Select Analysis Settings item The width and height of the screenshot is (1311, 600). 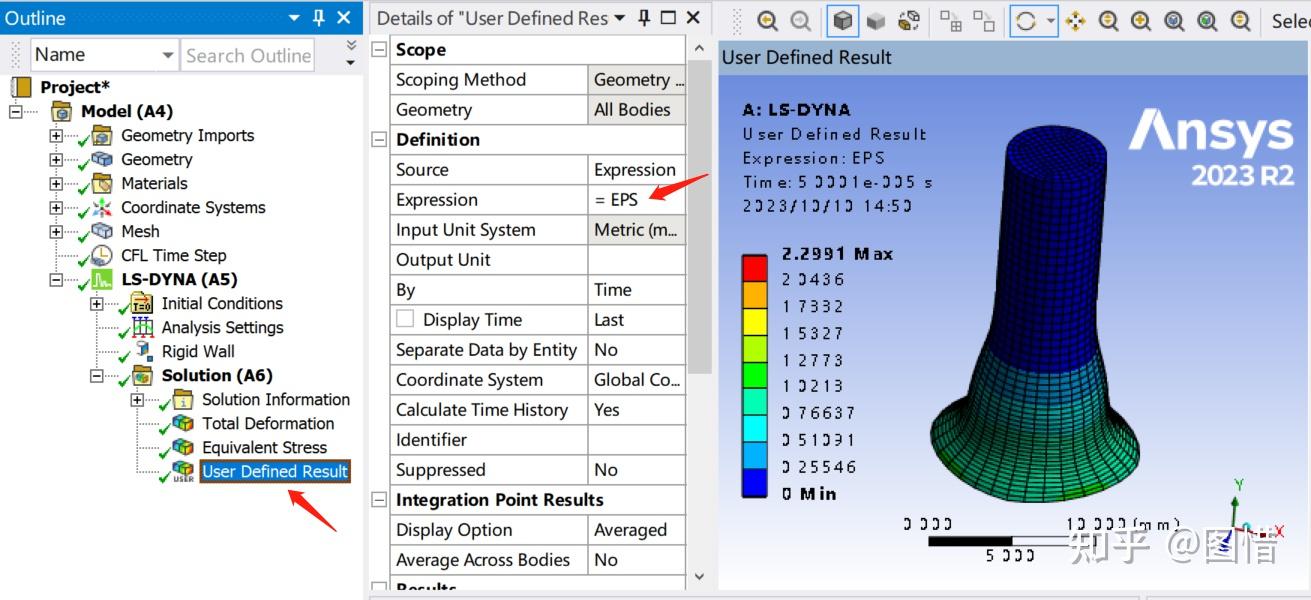click(222, 327)
